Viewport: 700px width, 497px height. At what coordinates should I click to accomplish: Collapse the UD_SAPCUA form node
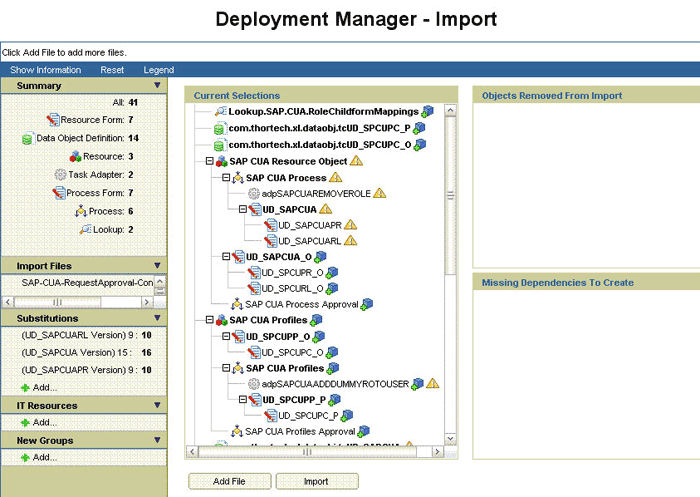[242, 209]
